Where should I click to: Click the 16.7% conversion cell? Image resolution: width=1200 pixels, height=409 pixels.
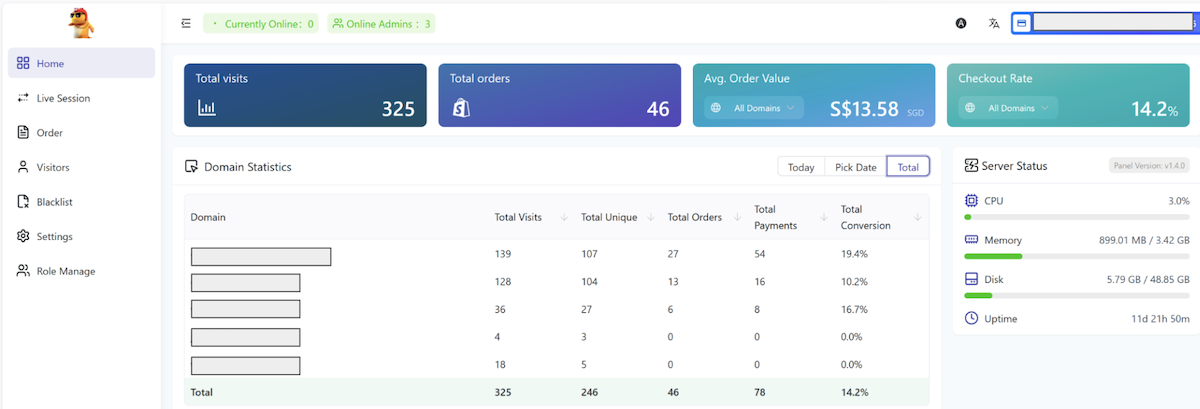pos(854,310)
